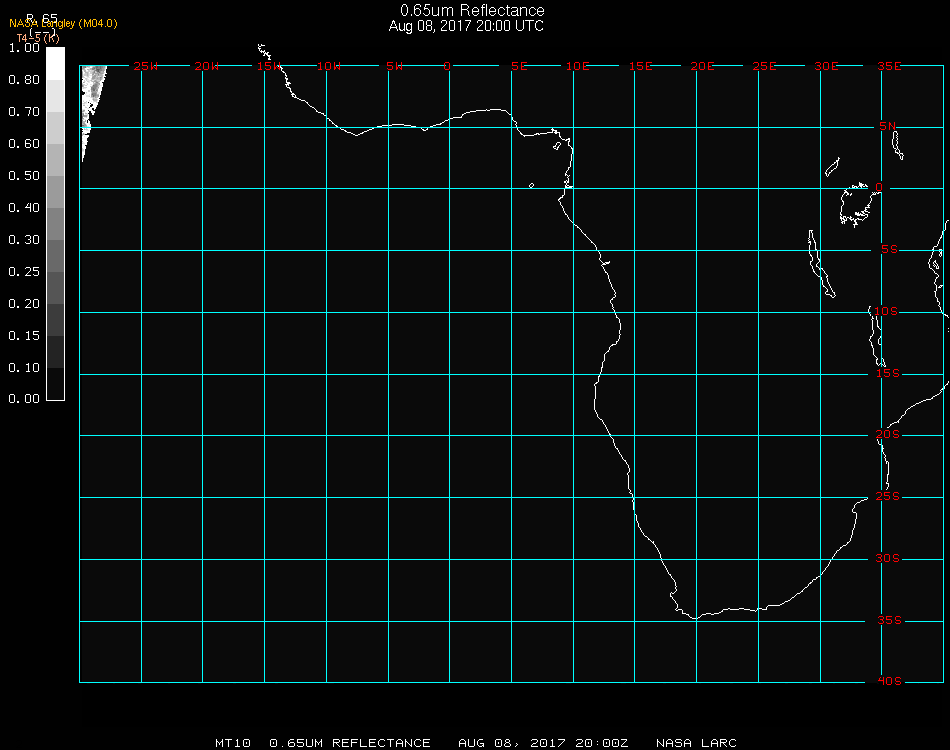Click the '0.65UM REFLECTANCE' footer text

click(x=350, y=743)
